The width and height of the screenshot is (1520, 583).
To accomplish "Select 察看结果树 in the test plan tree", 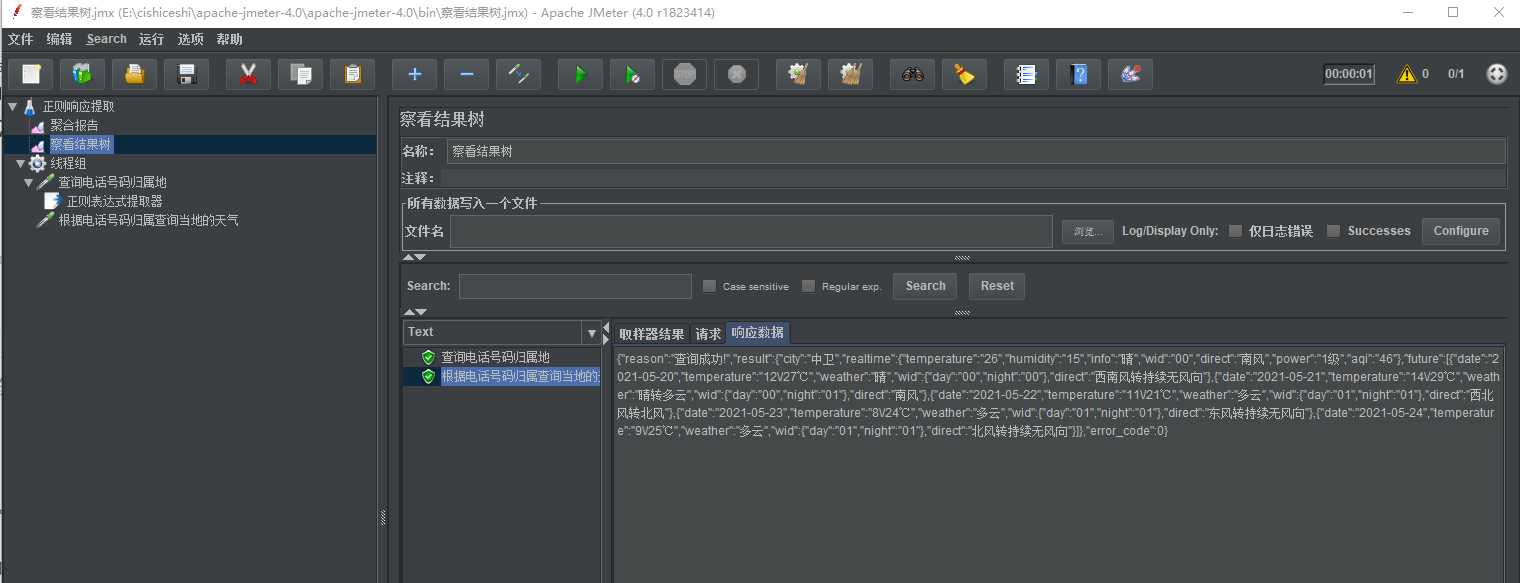I will 81,144.
